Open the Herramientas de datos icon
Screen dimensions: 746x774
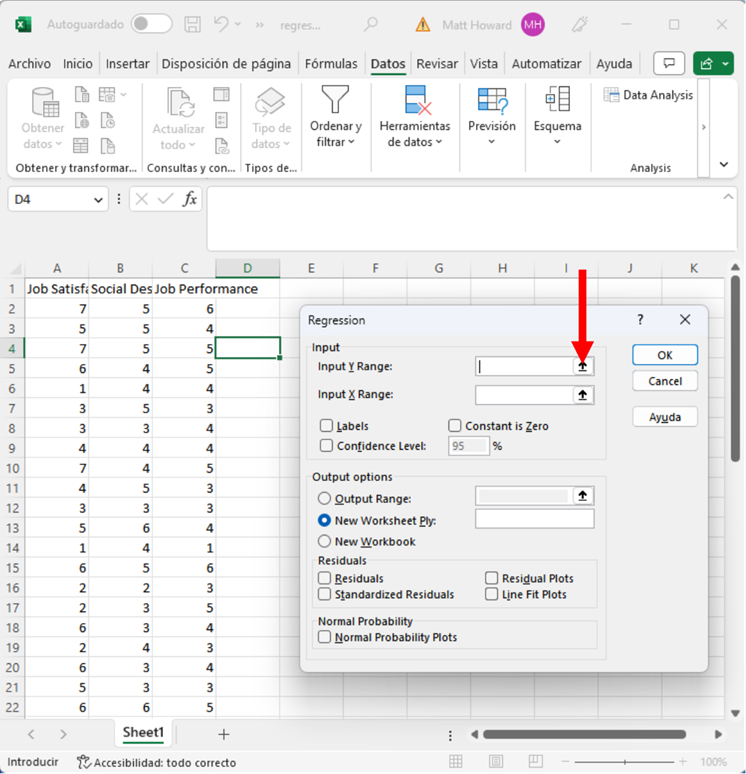point(415,118)
